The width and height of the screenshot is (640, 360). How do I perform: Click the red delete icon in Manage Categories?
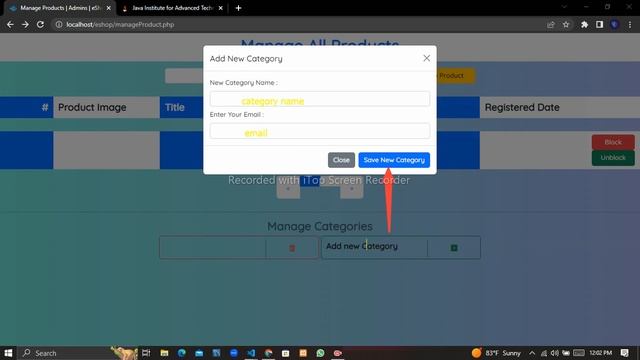[292, 248]
